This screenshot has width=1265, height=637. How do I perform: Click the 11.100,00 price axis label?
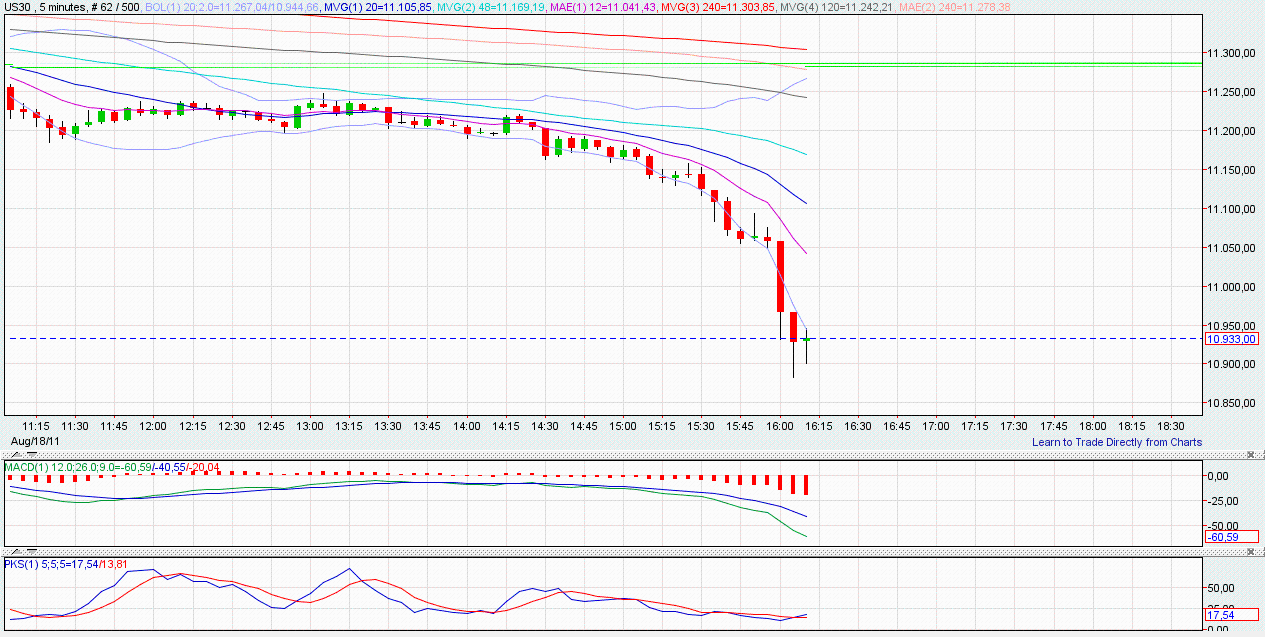click(1232, 209)
